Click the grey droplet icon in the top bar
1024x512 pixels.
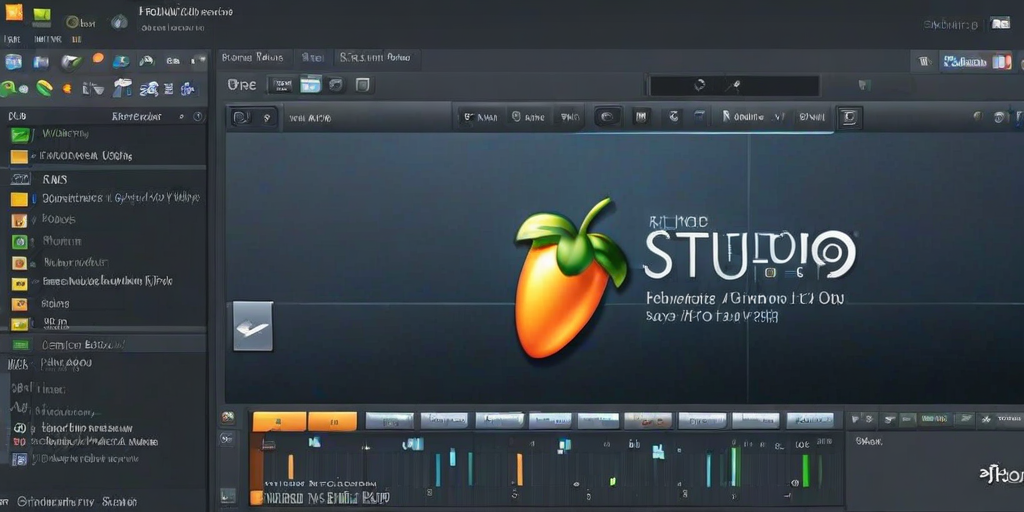click(x=119, y=22)
